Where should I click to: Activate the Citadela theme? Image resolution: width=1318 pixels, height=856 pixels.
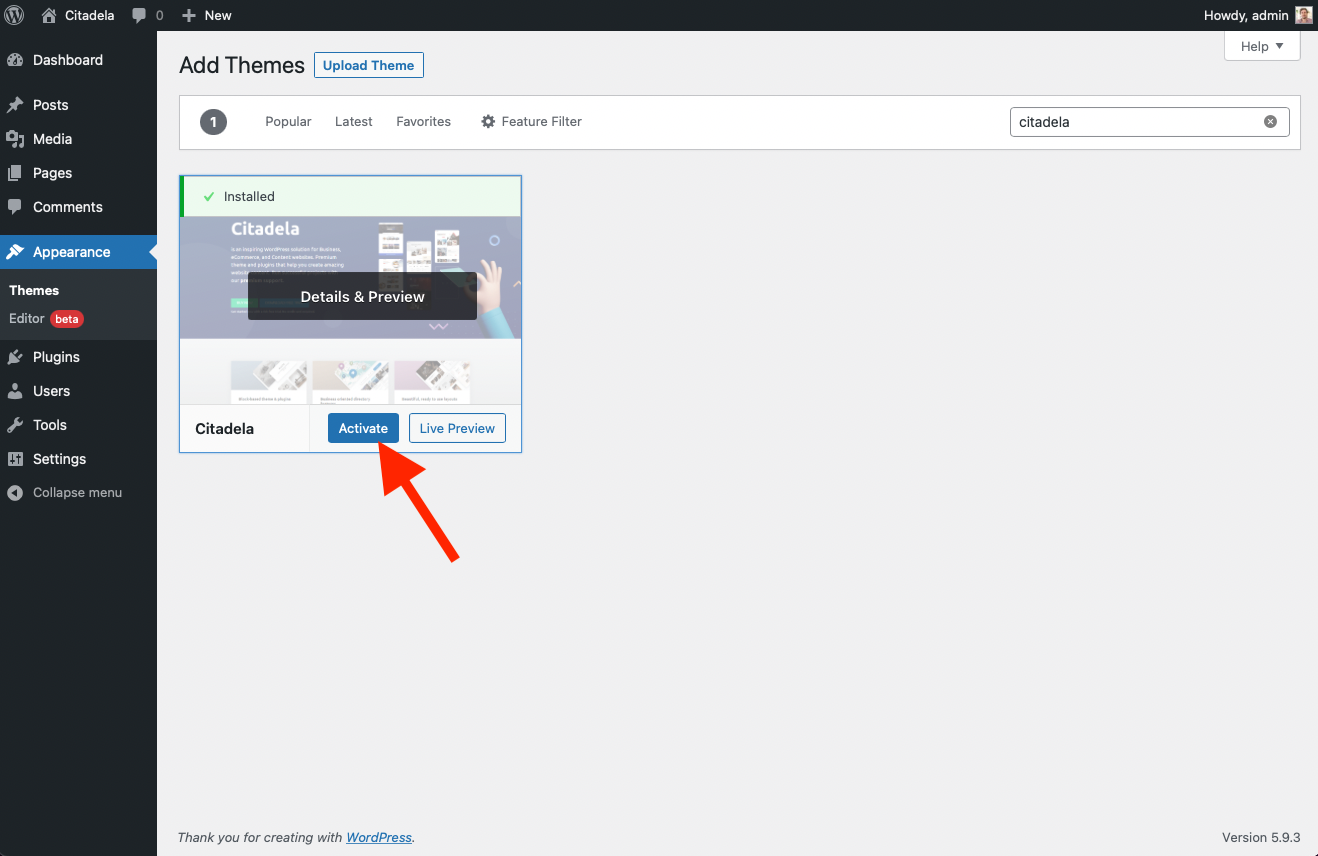pos(363,428)
